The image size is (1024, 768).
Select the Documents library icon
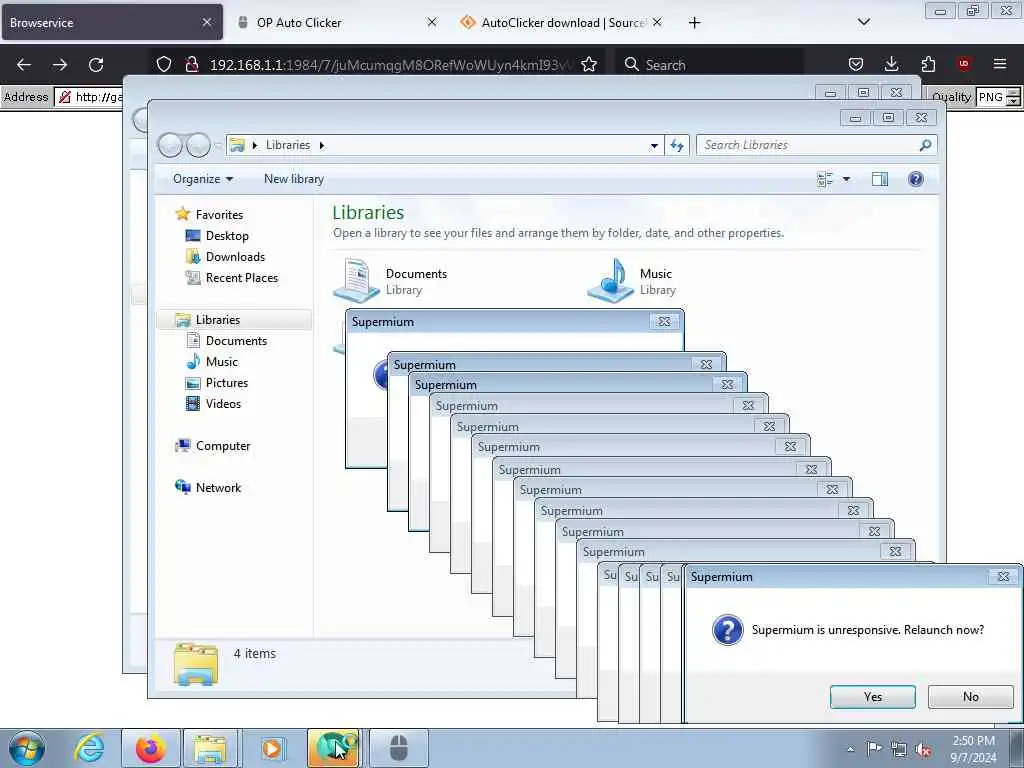[x=357, y=281]
